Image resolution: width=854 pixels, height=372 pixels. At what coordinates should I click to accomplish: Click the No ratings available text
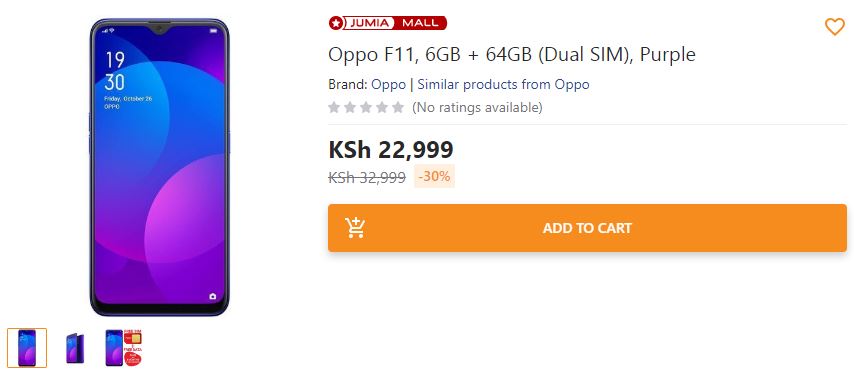[477, 107]
